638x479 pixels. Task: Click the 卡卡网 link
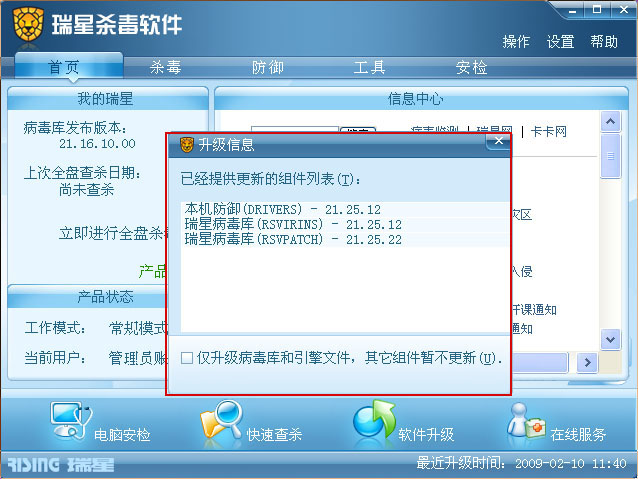(x=548, y=131)
